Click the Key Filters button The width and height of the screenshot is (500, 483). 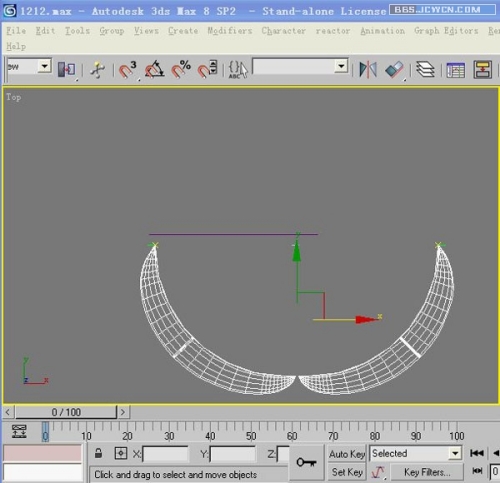pyautogui.click(x=427, y=472)
